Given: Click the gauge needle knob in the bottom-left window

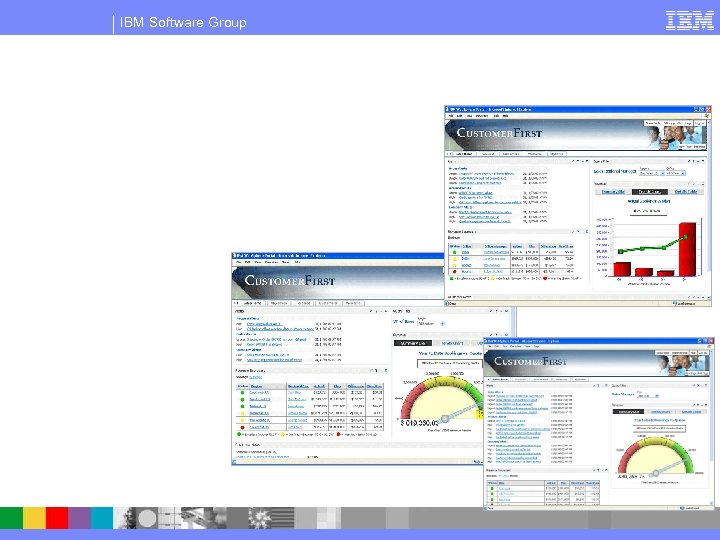Looking at the screenshot, I should [x=444, y=419].
